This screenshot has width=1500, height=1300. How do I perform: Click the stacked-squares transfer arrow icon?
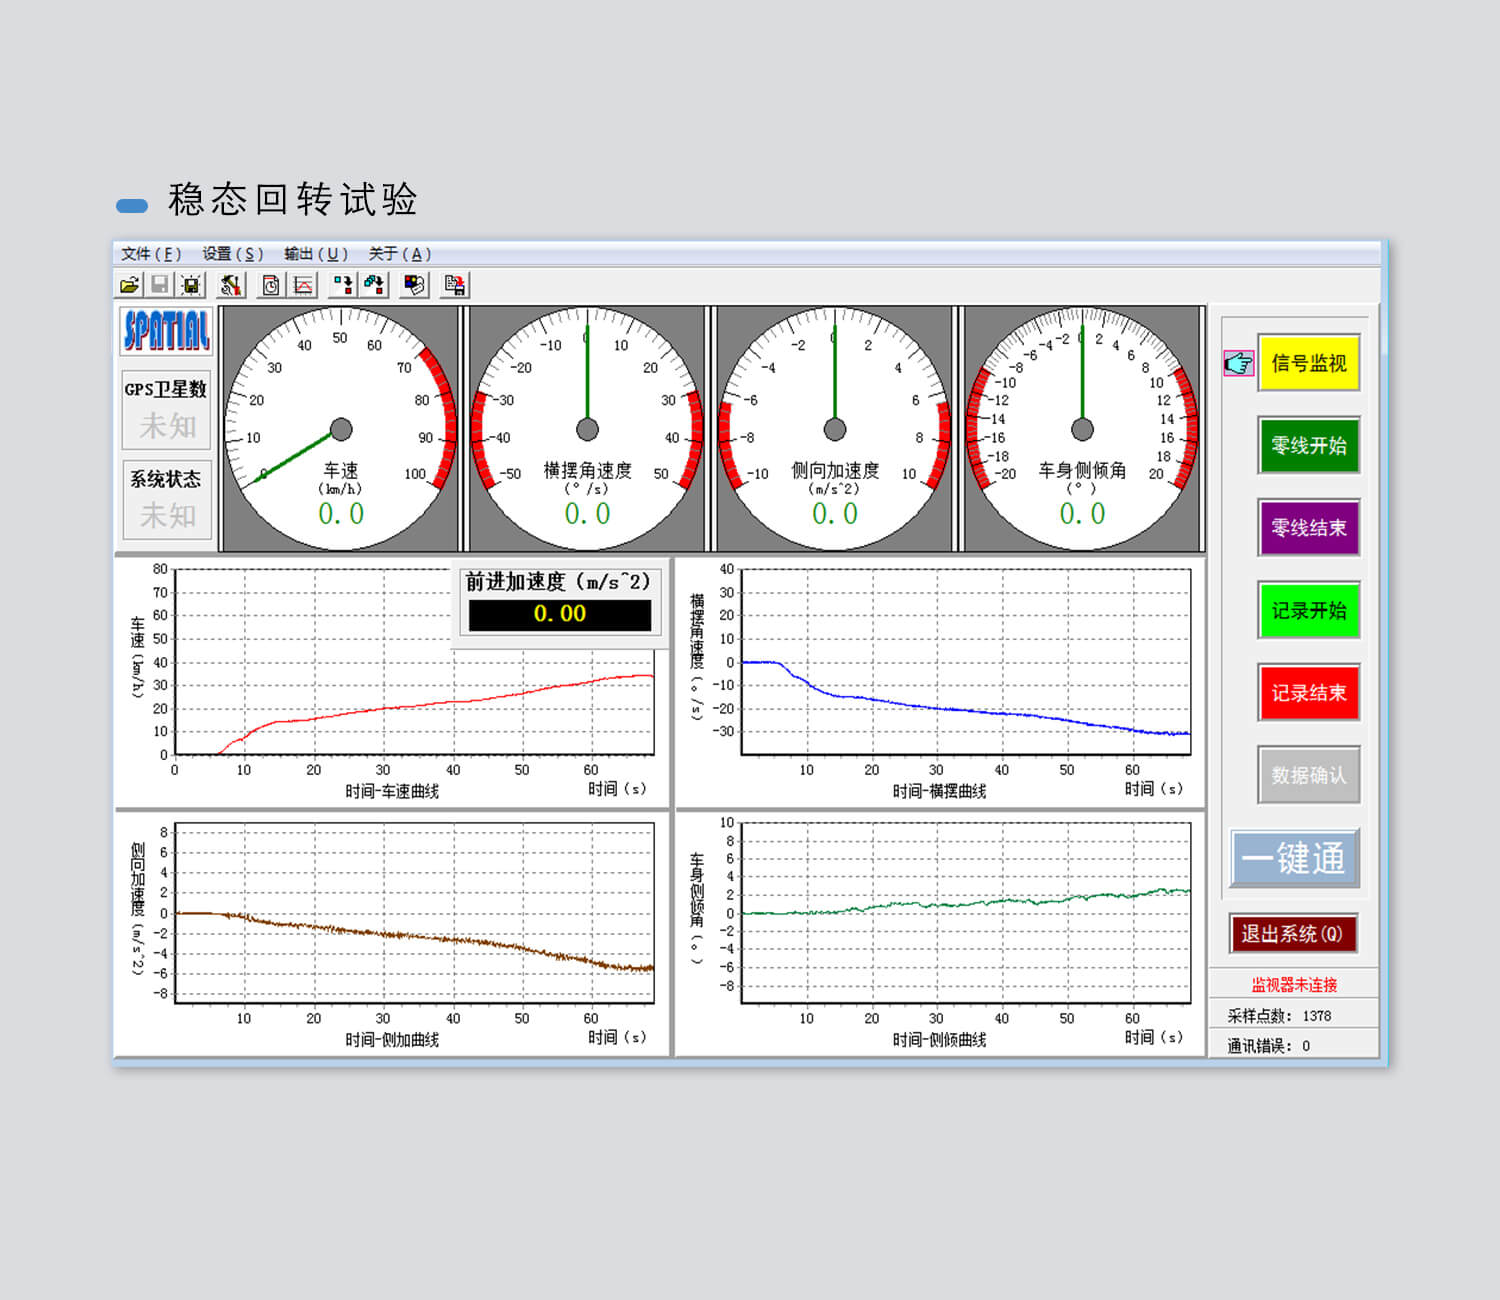pyautogui.click(x=374, y=286)
